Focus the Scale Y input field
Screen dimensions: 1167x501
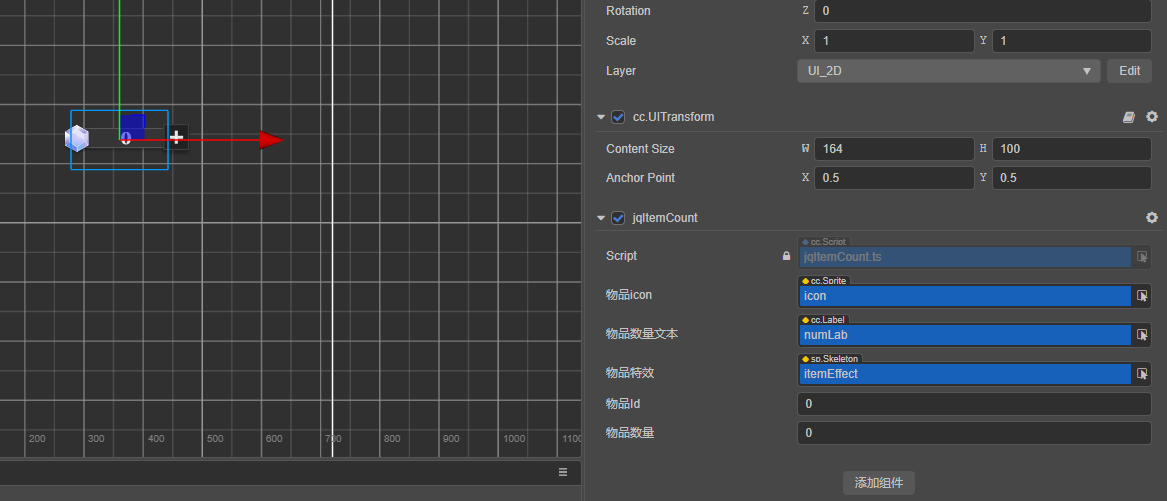[1072, 41]
